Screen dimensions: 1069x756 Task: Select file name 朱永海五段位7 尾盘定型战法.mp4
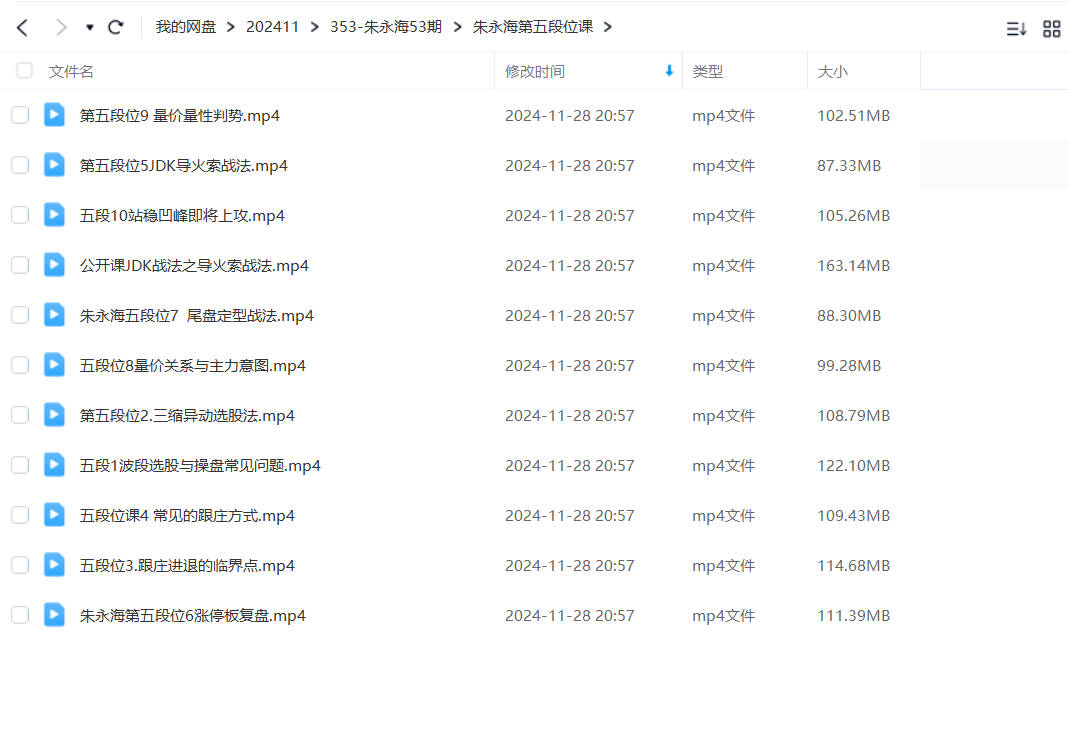196,316
